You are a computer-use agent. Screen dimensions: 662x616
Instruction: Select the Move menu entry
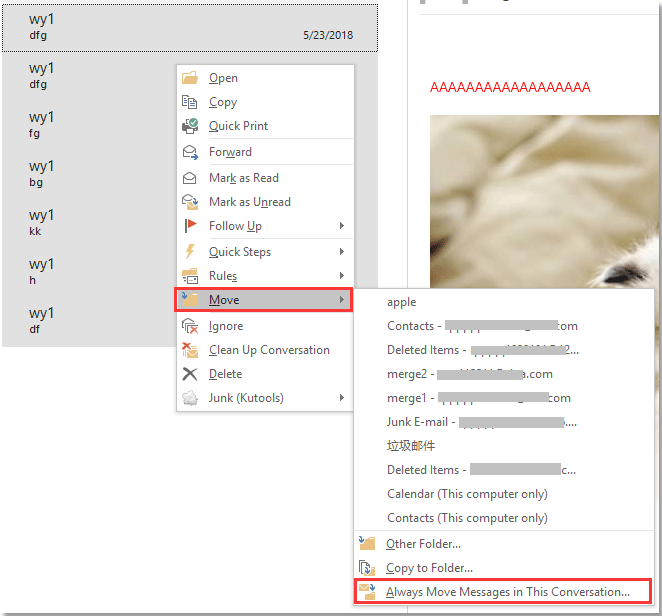click(264, 300)
